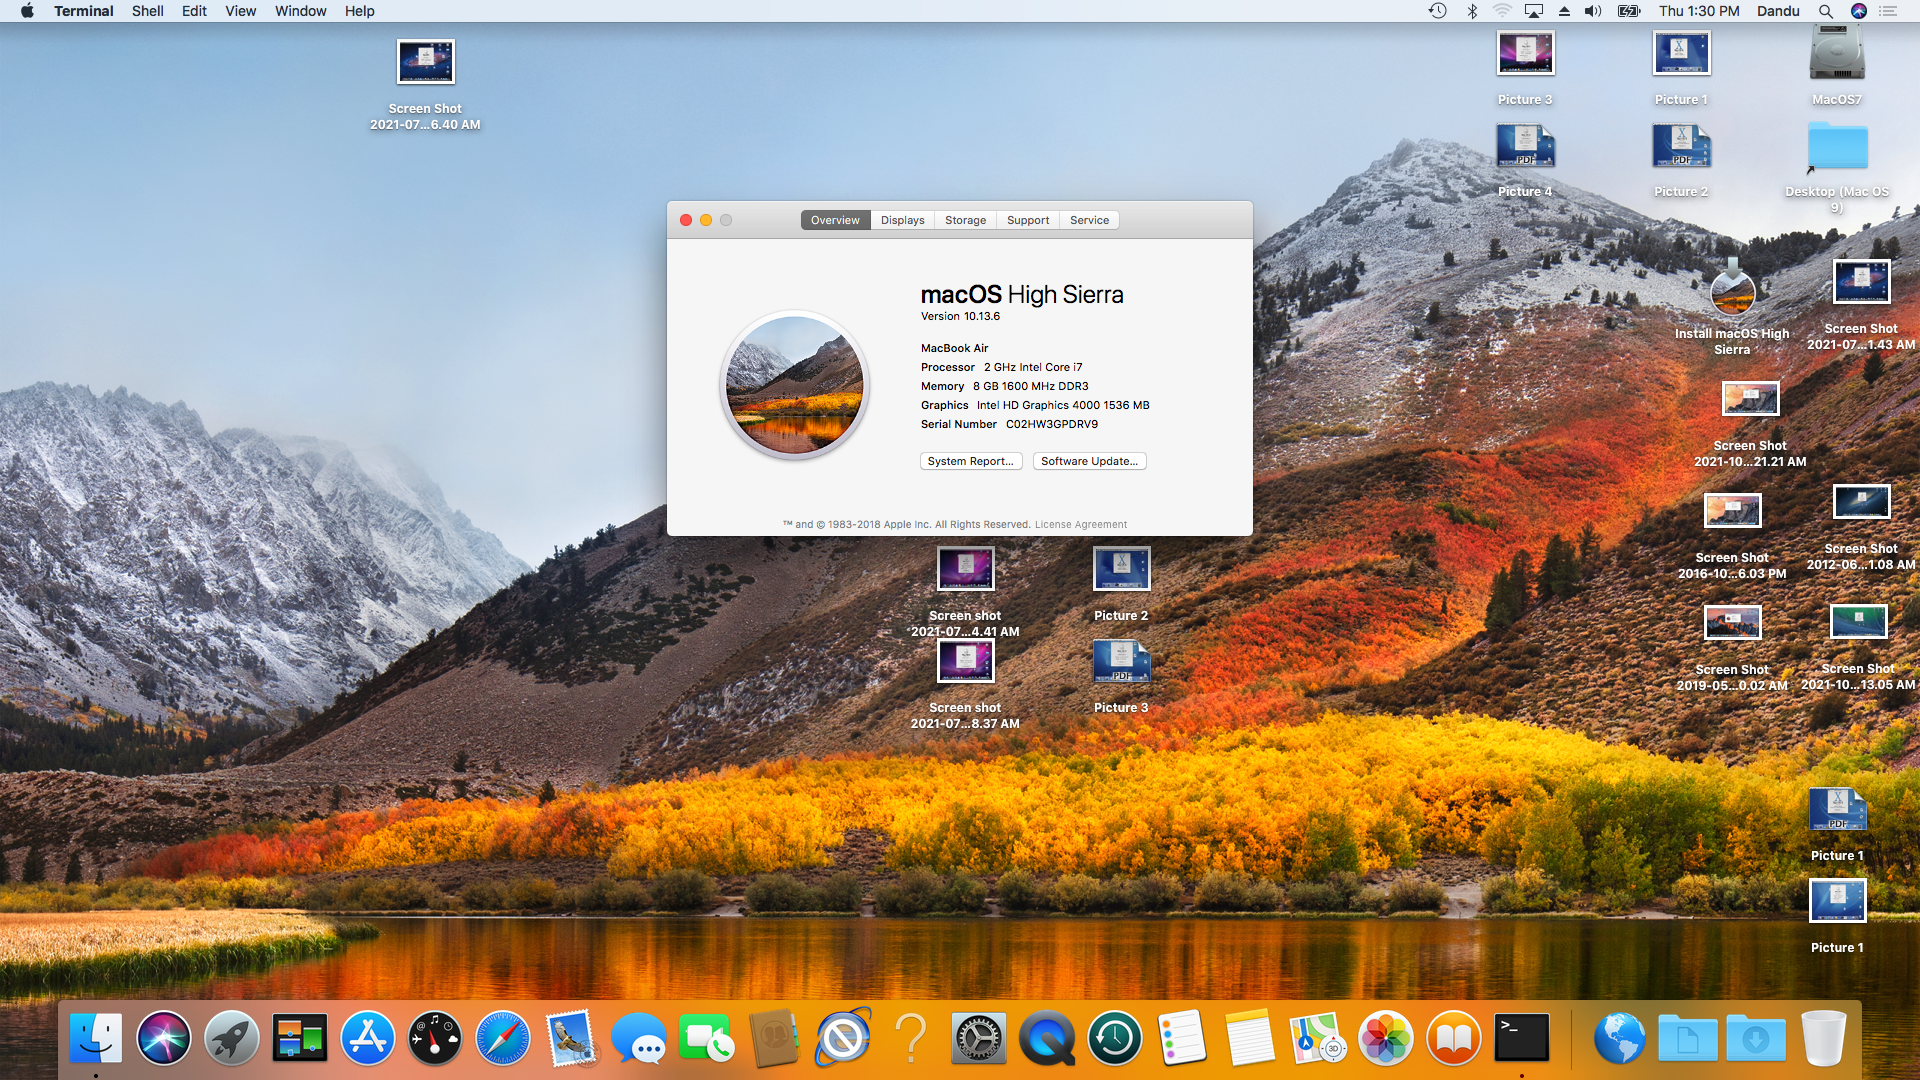Switch to the Displays tab
1920x1080 pixels.
coord(902,220)
